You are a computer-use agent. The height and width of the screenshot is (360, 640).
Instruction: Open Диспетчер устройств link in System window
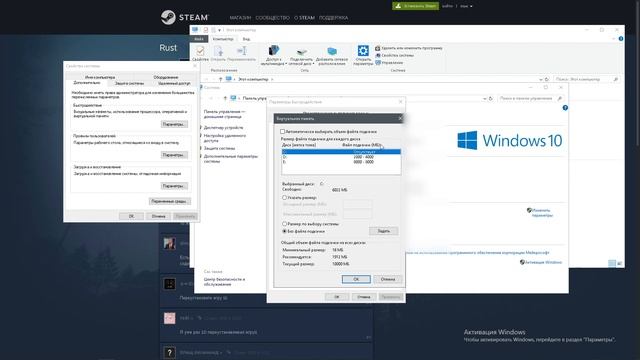coord(223,128)
